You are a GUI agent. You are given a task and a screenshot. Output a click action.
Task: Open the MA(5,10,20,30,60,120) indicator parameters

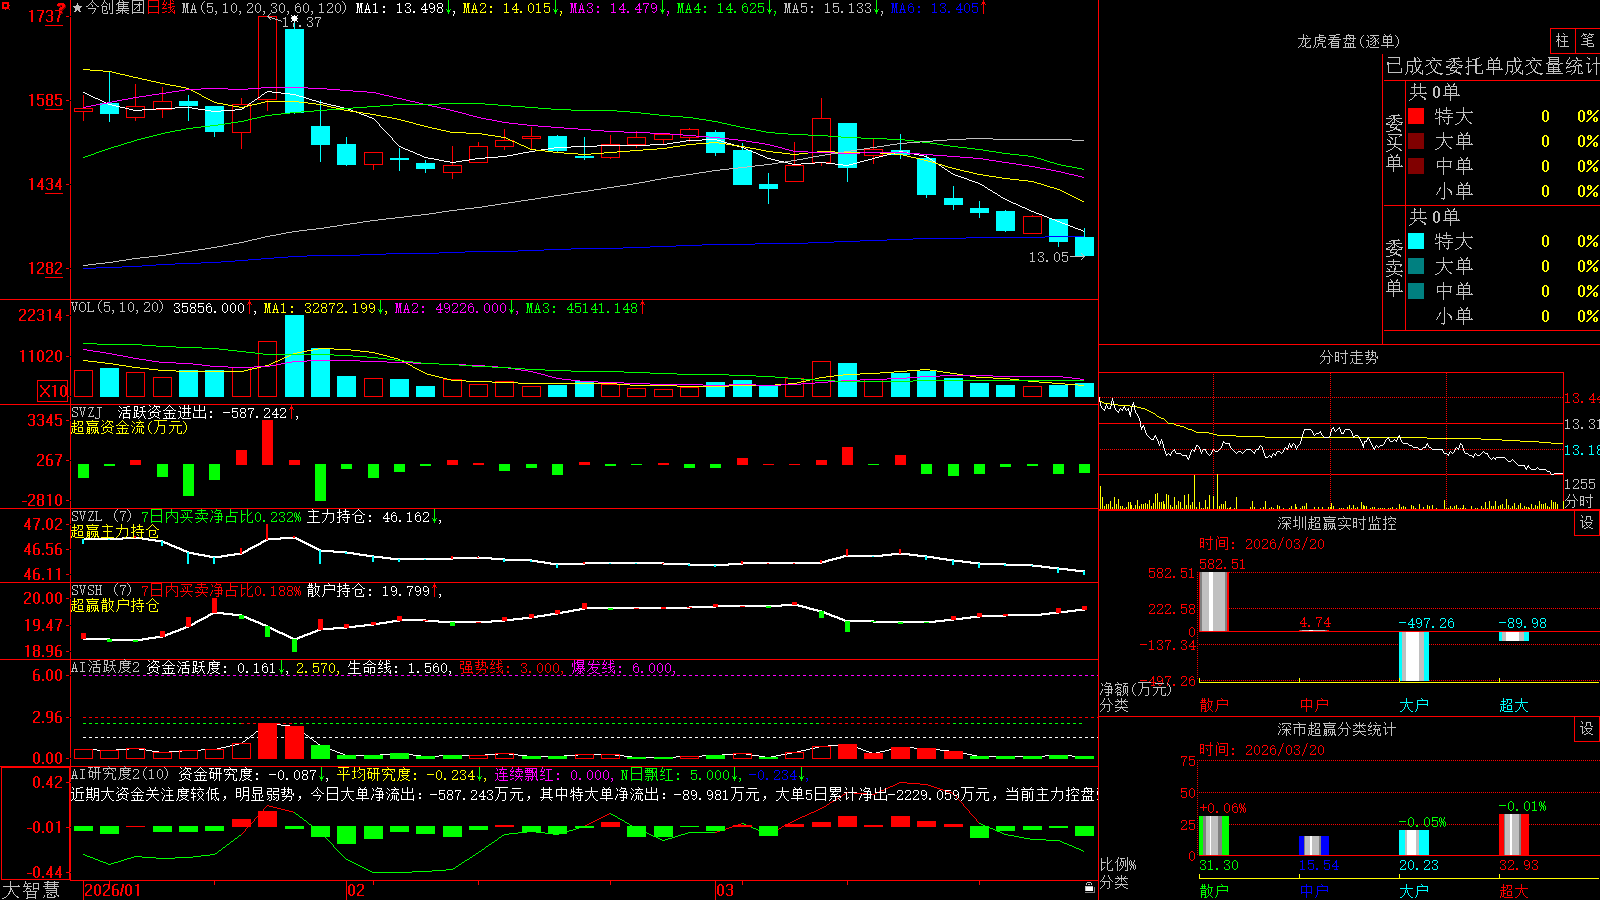point(264,8)
